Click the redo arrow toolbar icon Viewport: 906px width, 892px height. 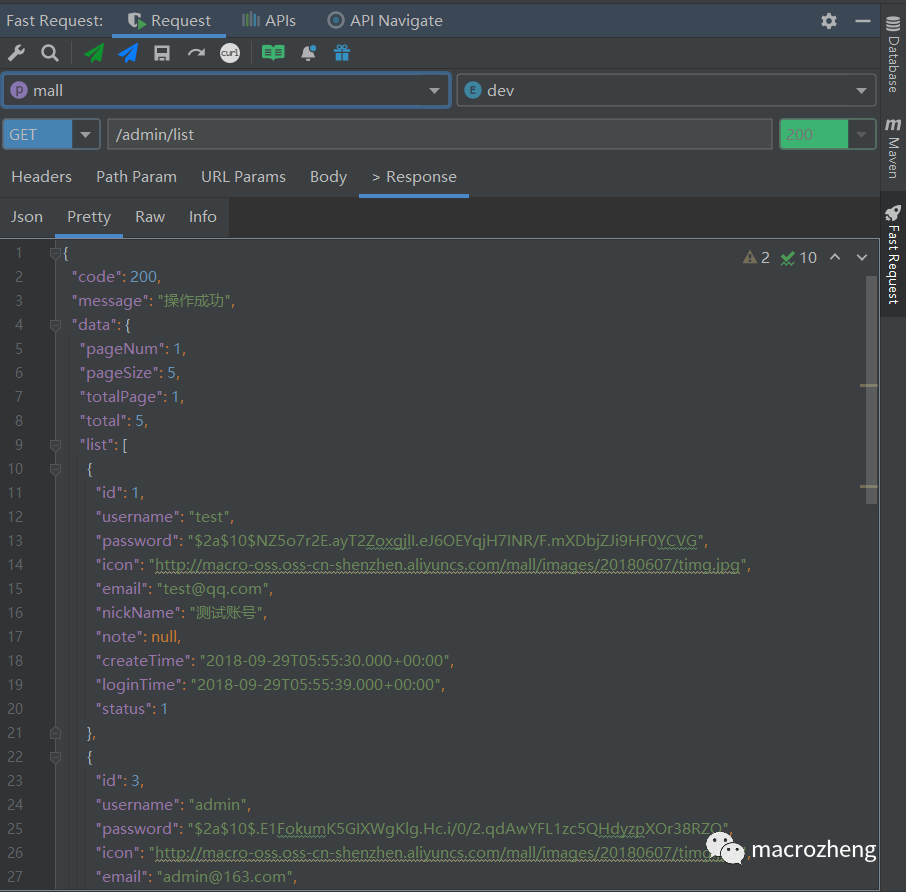196,53
